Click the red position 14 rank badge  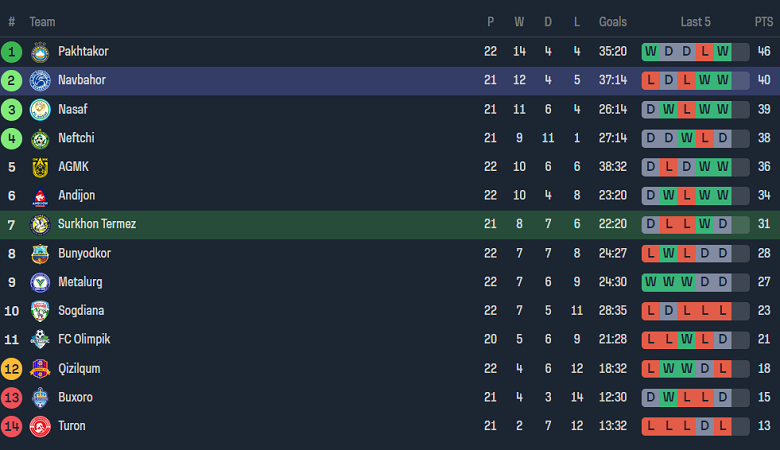pos(12,427)
